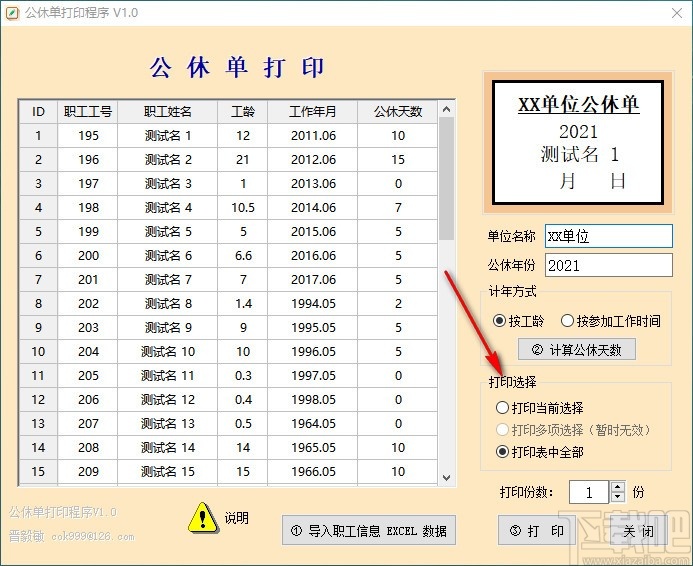The width and height of the screenshot is (693, 566).
Task: Click the 工作年月 column header
Action: [x=312, y=111]
